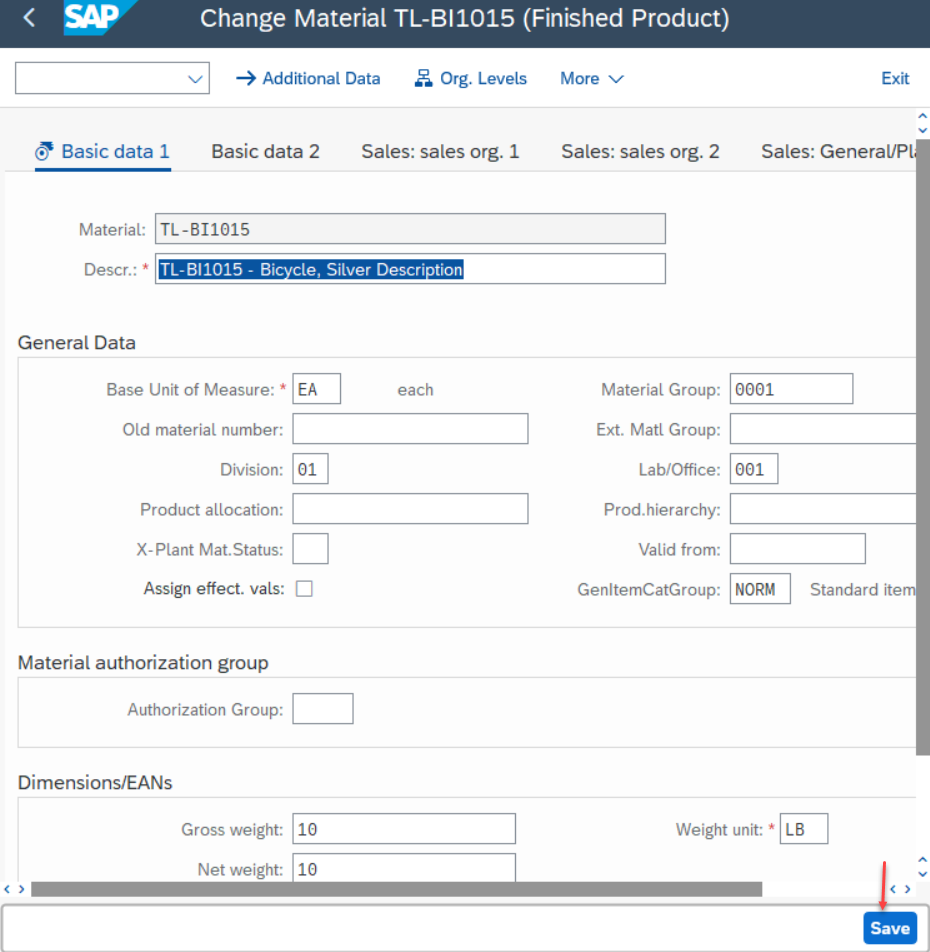Viewport: 930px width, 952px height.
Task: Click the Basic data 1 tab icon
Action: pos(44,151)
